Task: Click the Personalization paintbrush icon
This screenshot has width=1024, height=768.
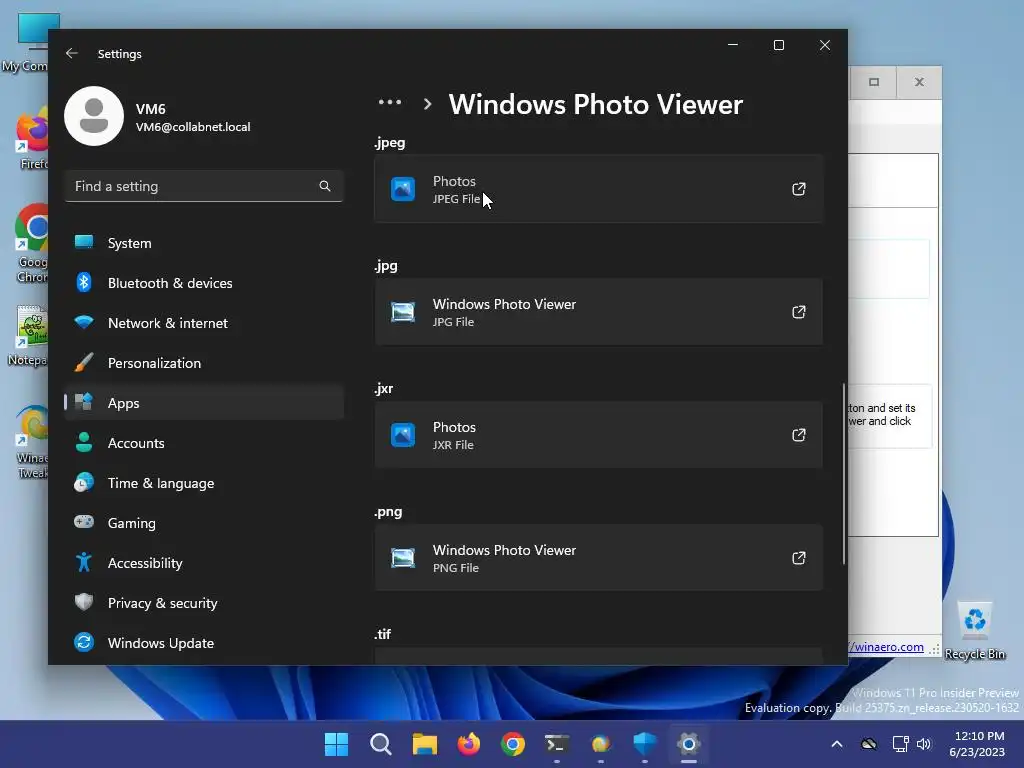Action: click(84, 362)
